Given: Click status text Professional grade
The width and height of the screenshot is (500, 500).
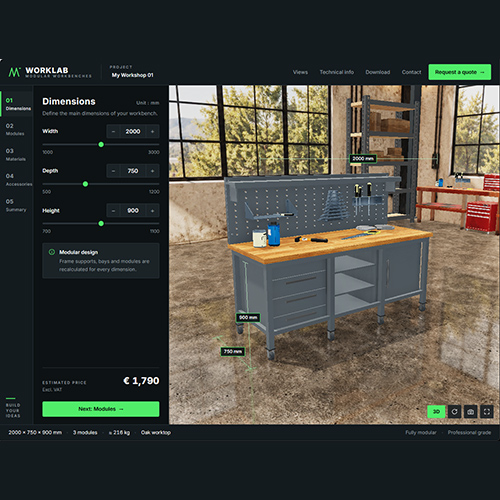Looking at the screenshot, I should pos(469,432).
